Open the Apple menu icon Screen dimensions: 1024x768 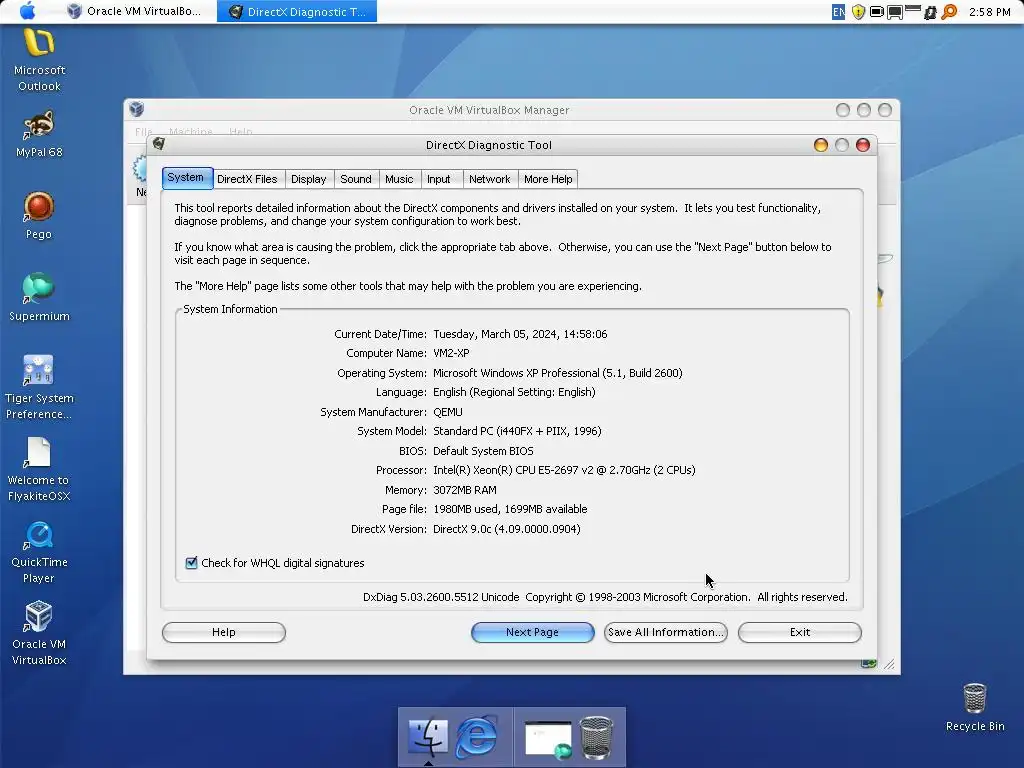27,11
